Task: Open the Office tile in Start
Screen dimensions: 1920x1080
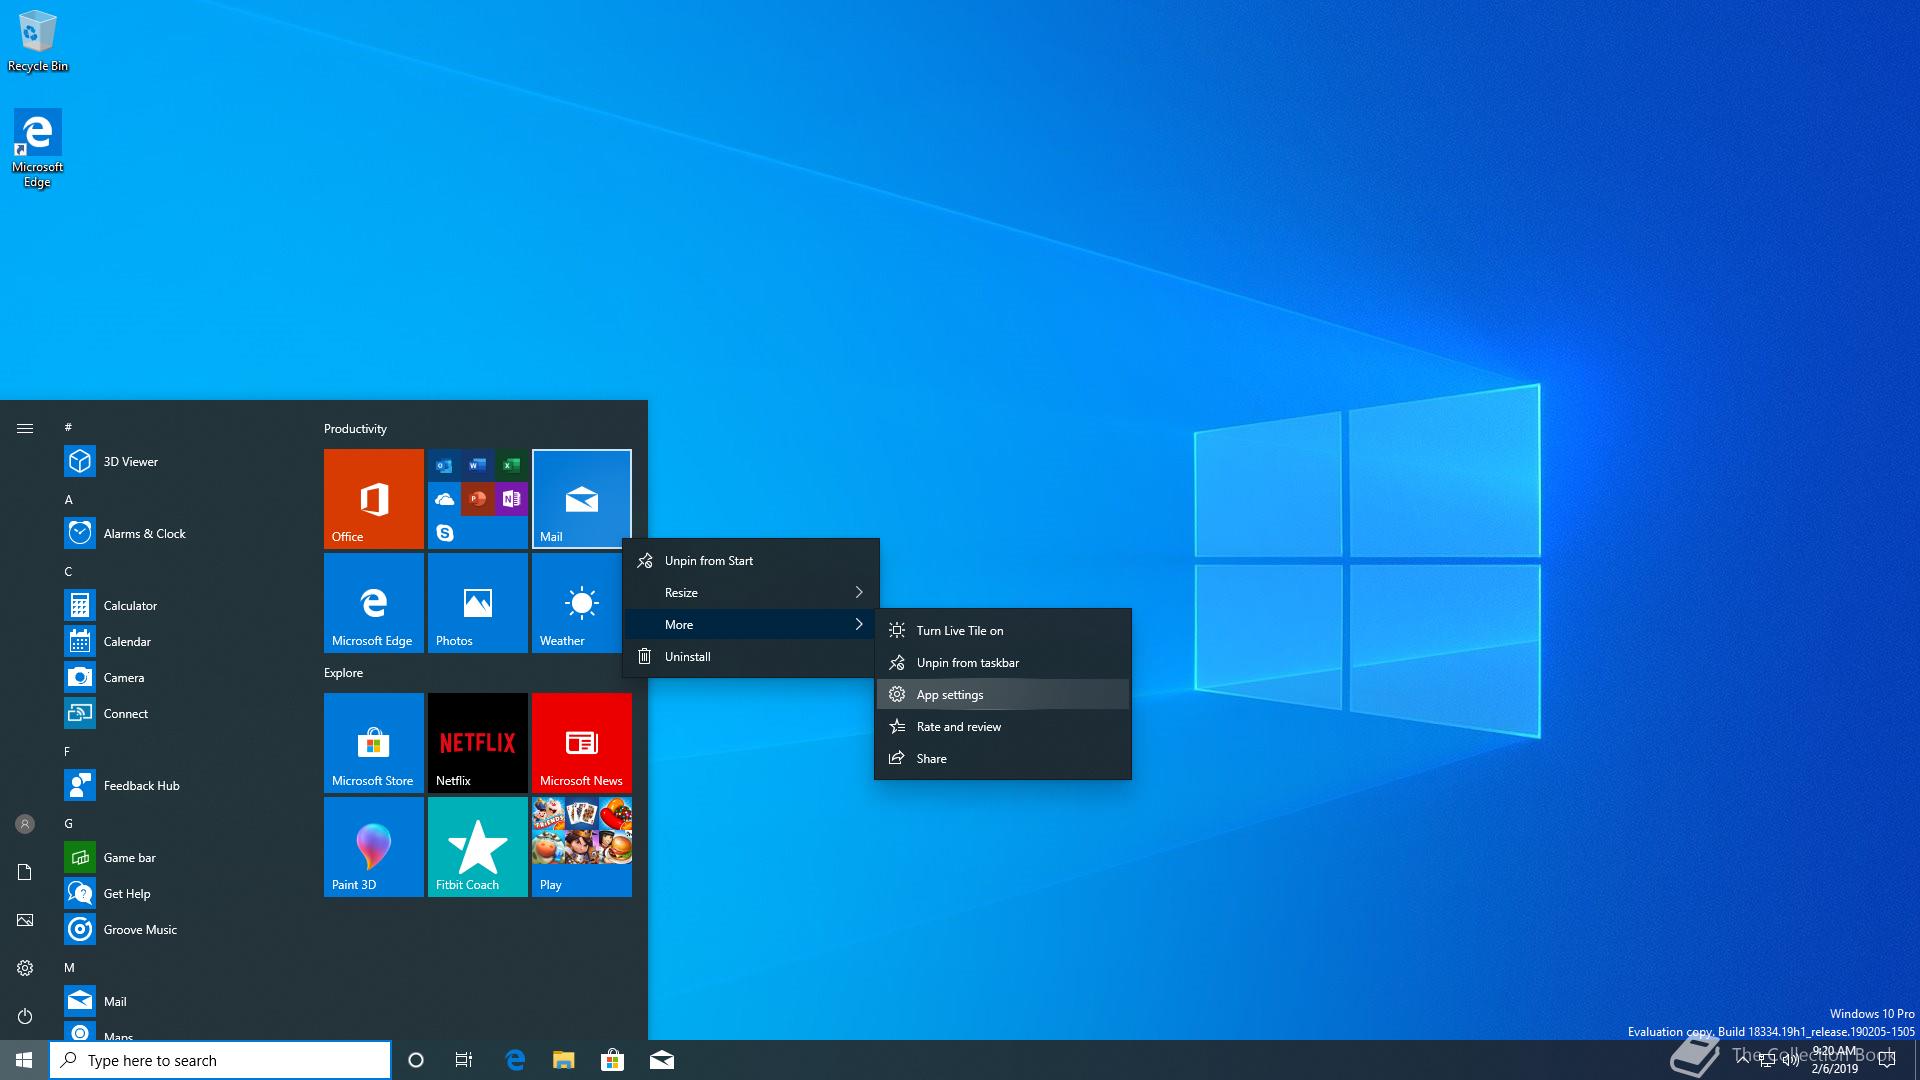Action: [x=374, y=499]
